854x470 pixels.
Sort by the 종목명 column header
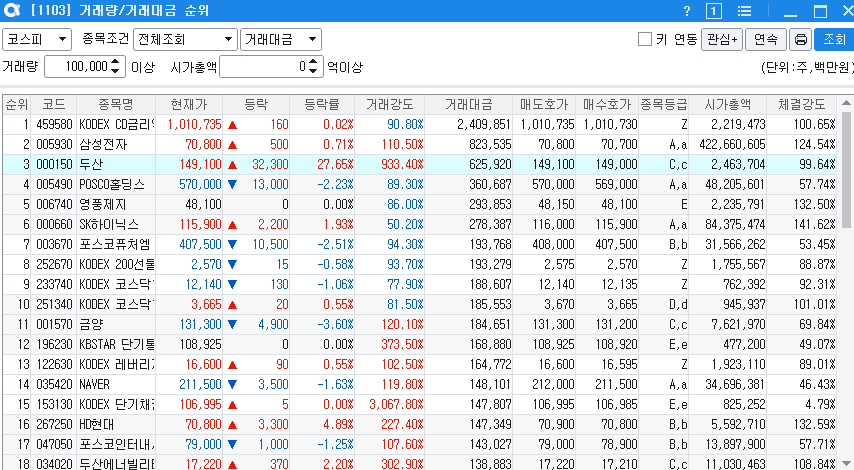pyautogui.click(x=116, y=105)
